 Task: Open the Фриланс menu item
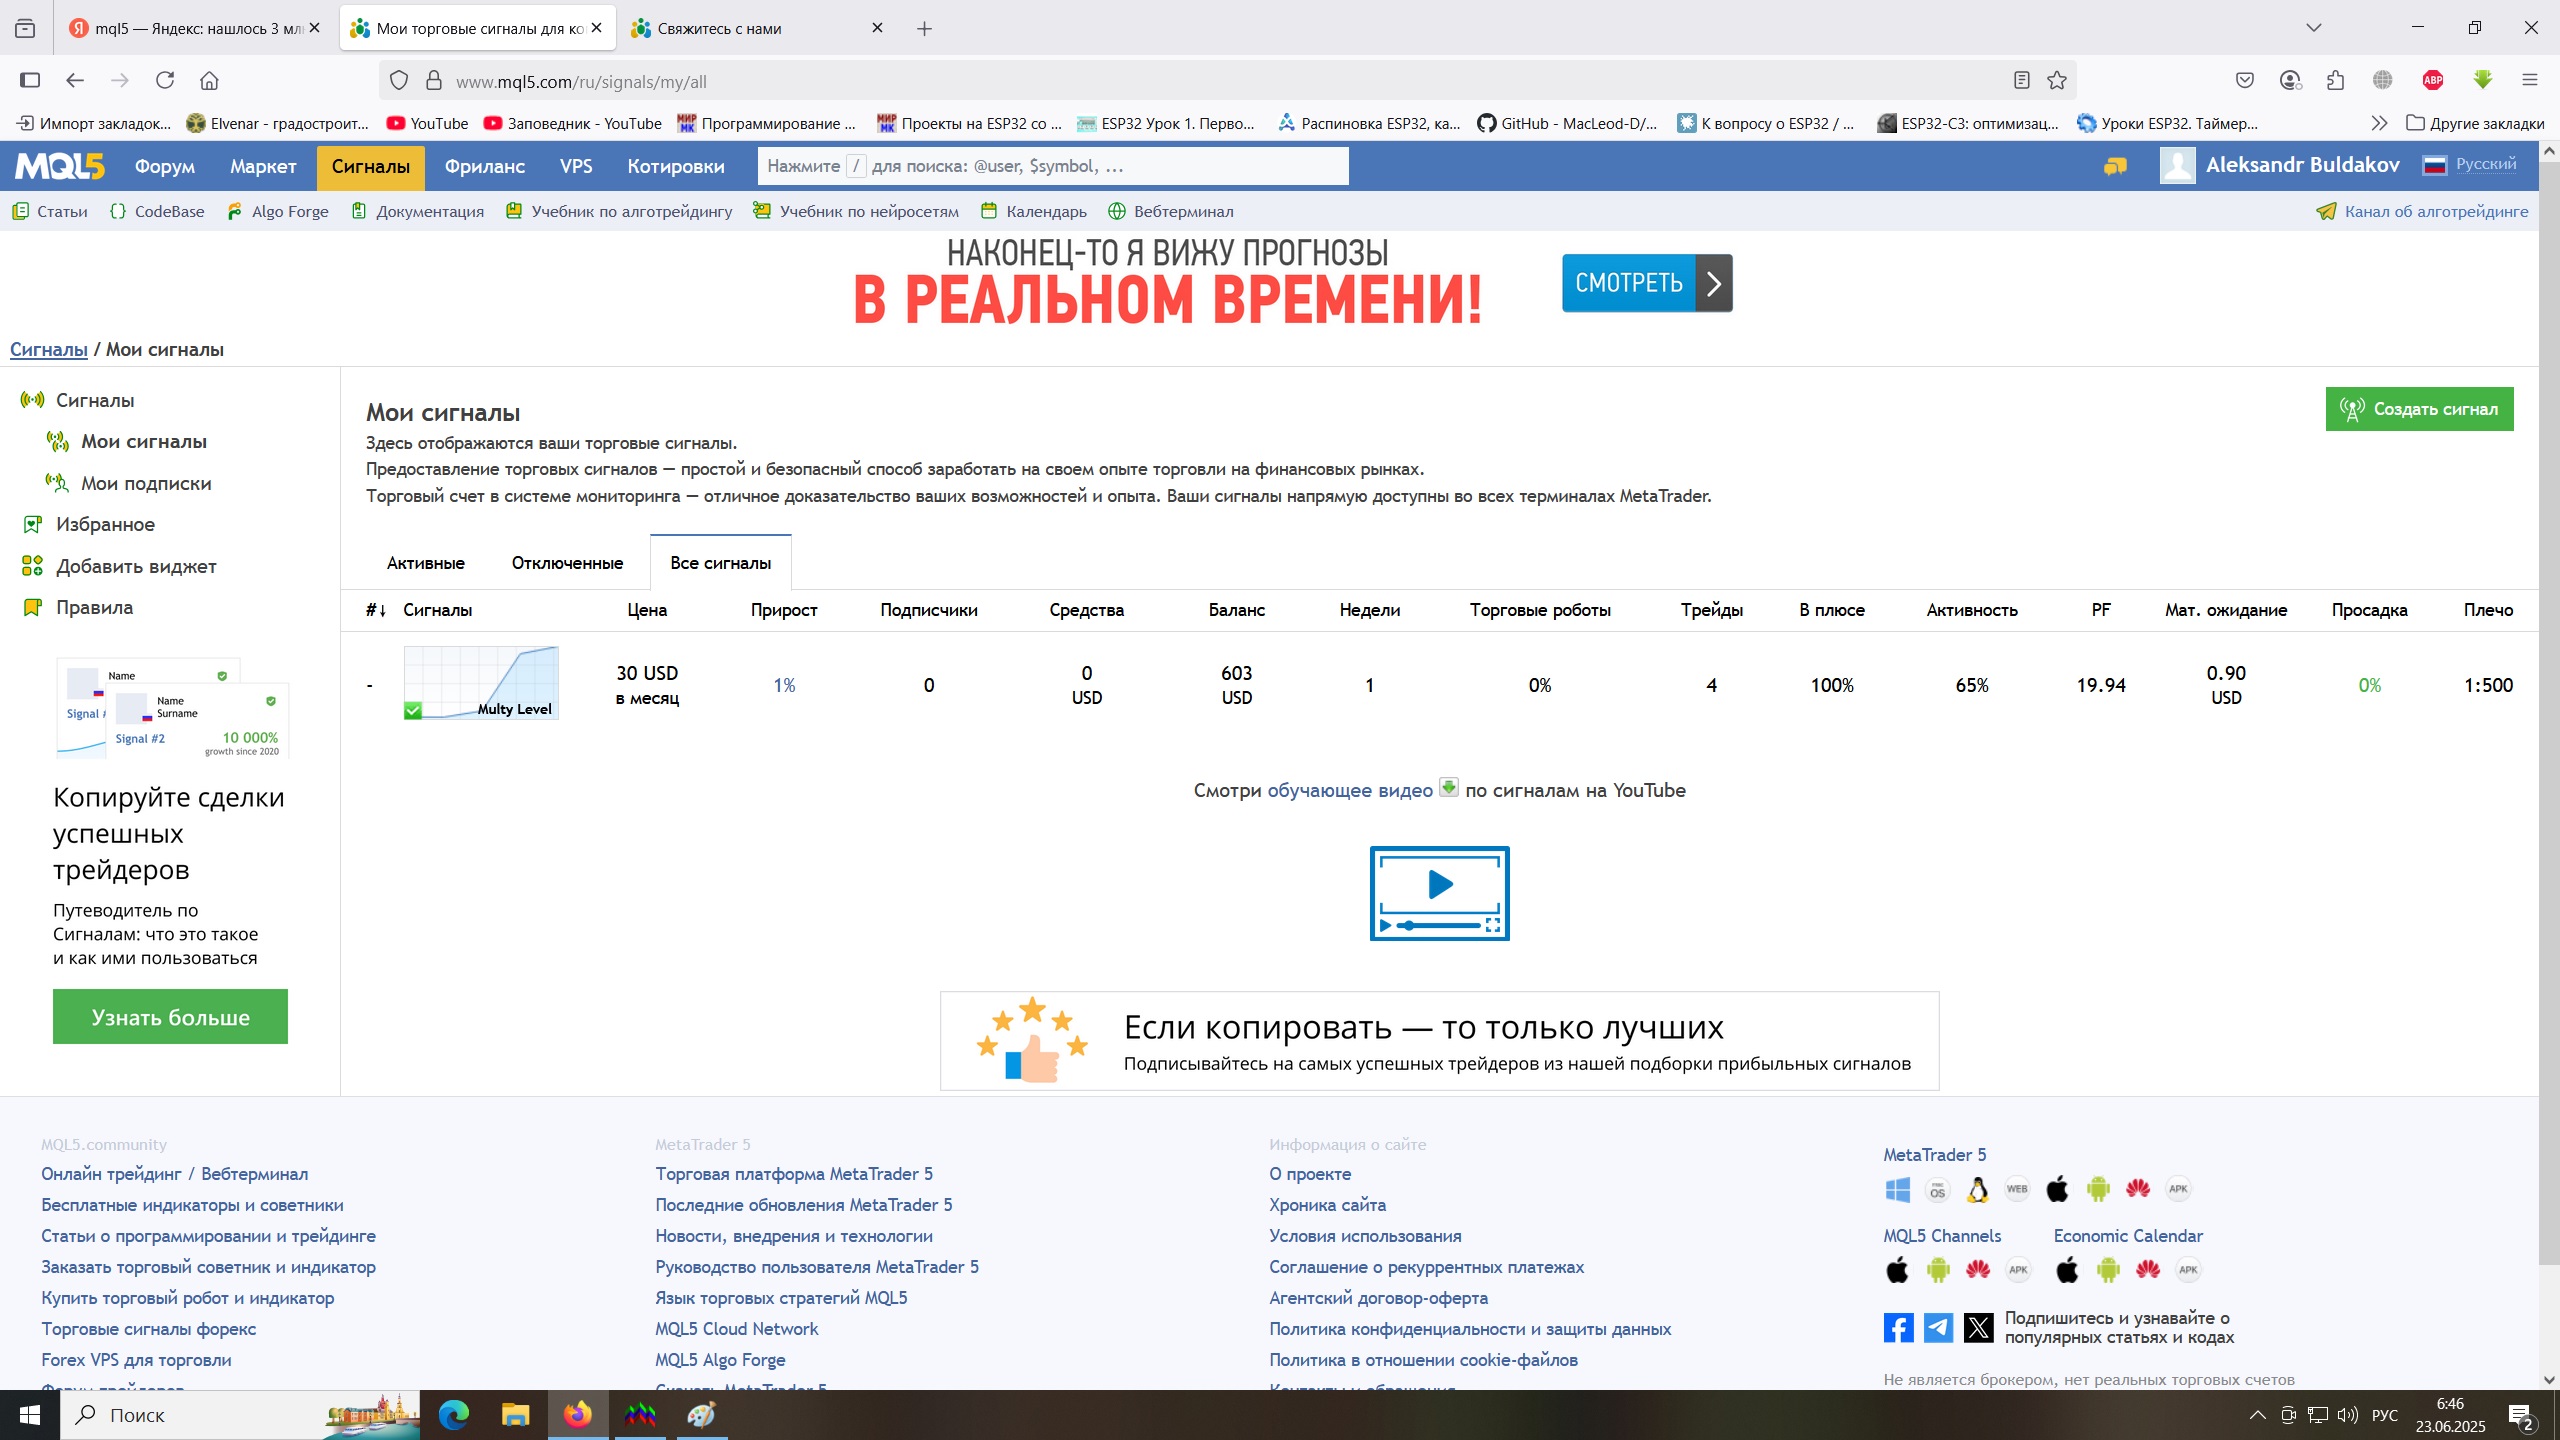[x=484, y=166]
